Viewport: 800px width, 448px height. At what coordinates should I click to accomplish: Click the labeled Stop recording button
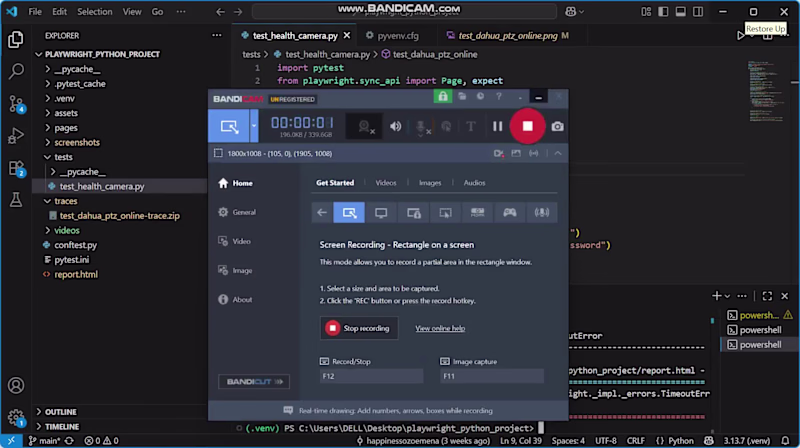359,328
